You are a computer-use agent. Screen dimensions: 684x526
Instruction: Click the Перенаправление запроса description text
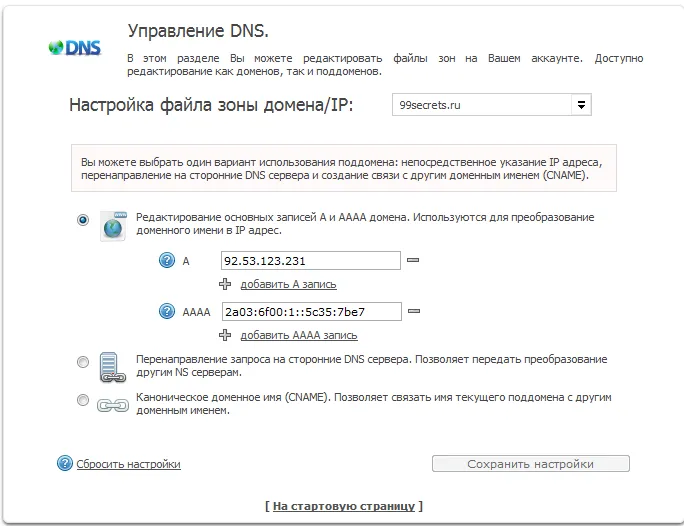[x=372, y=365]
